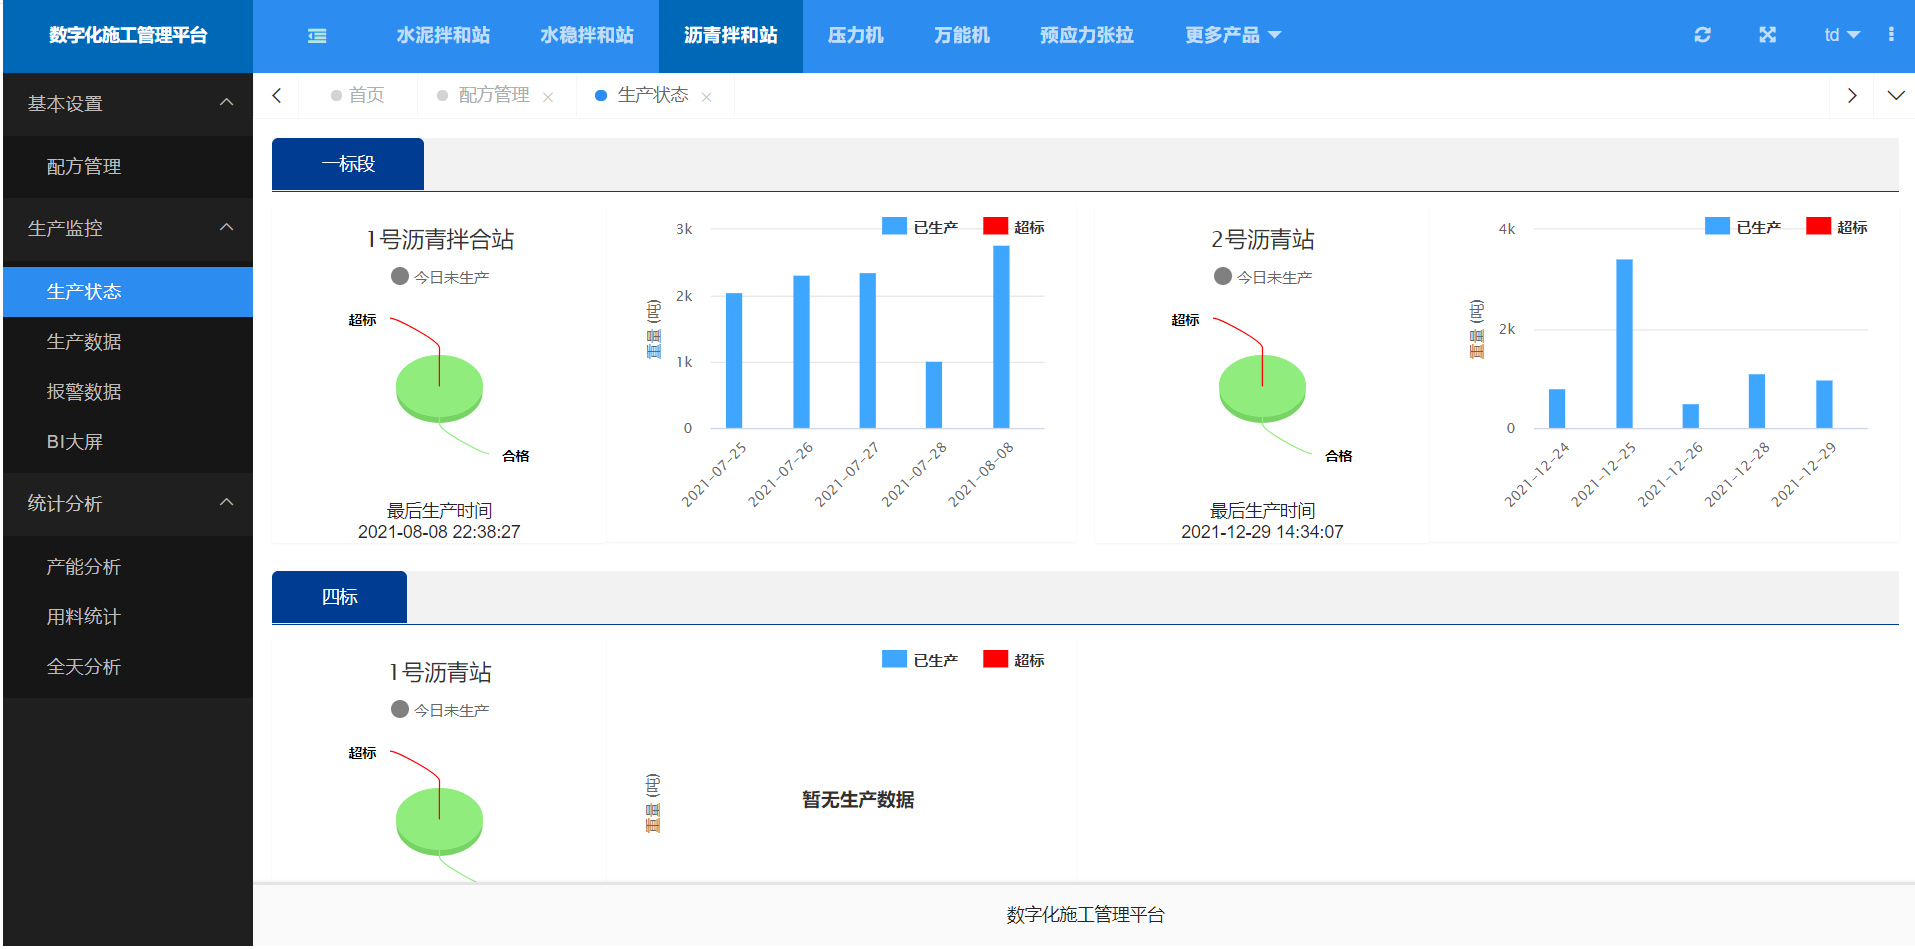The image size is (1915, 949).
Task: Click the 2021-12-29 bar in second chart
Action: point(1824,404)
